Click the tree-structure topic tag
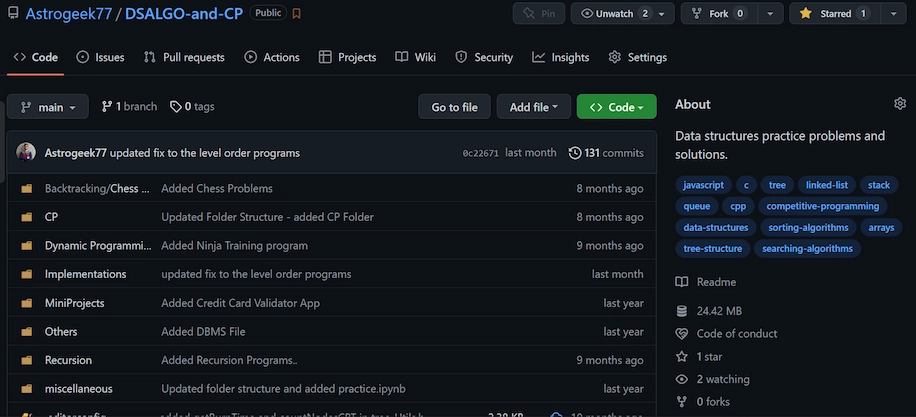 tap(712, 248)
